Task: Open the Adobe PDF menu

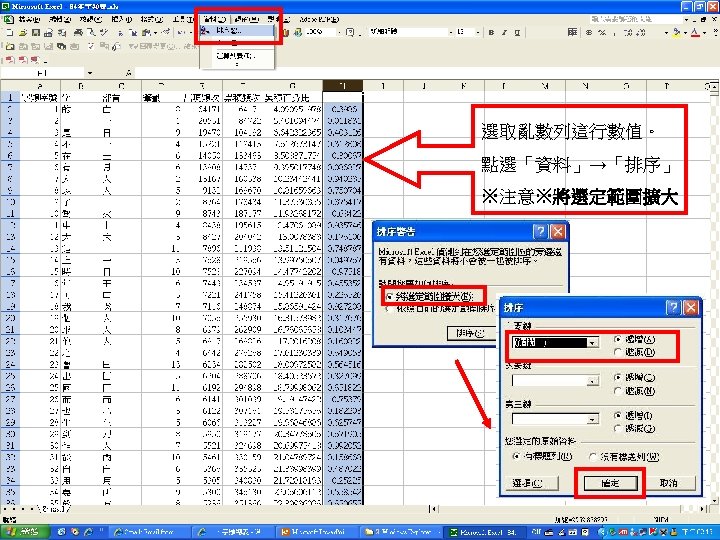Action: point(319,19)
